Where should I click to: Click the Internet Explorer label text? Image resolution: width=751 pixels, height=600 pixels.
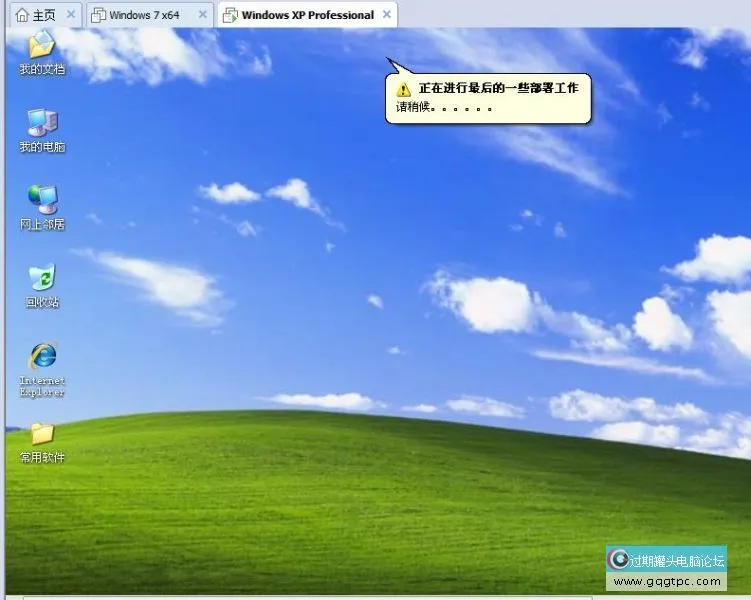[42, 386]
